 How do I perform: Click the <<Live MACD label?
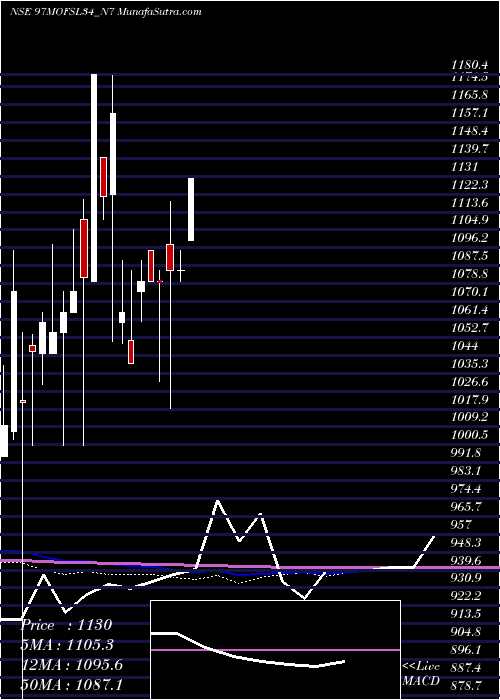(421, 674)
